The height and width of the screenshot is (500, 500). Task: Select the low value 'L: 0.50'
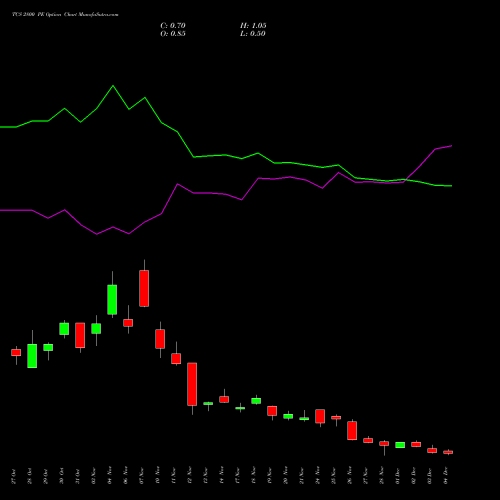point(253,34)
